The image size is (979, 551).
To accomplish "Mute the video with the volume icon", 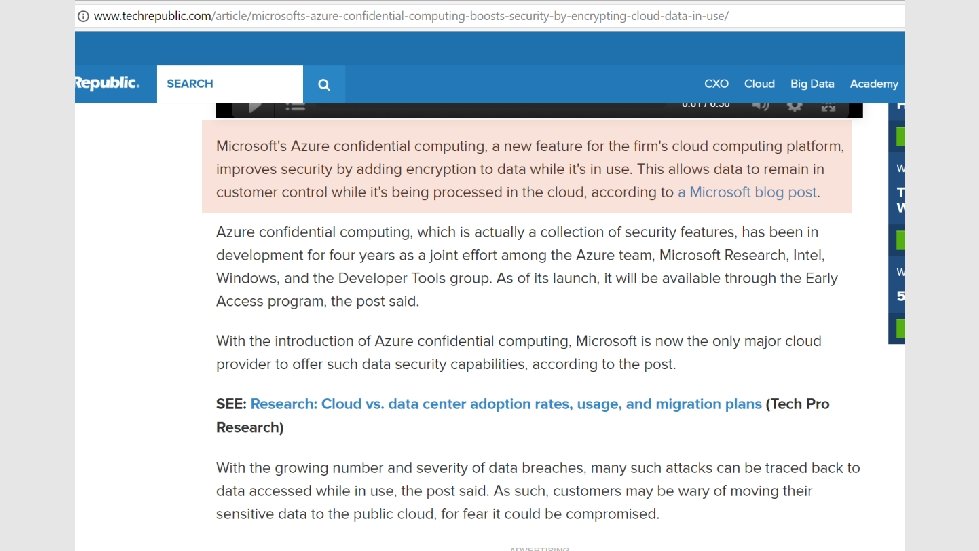I will (x=760, y=107).
